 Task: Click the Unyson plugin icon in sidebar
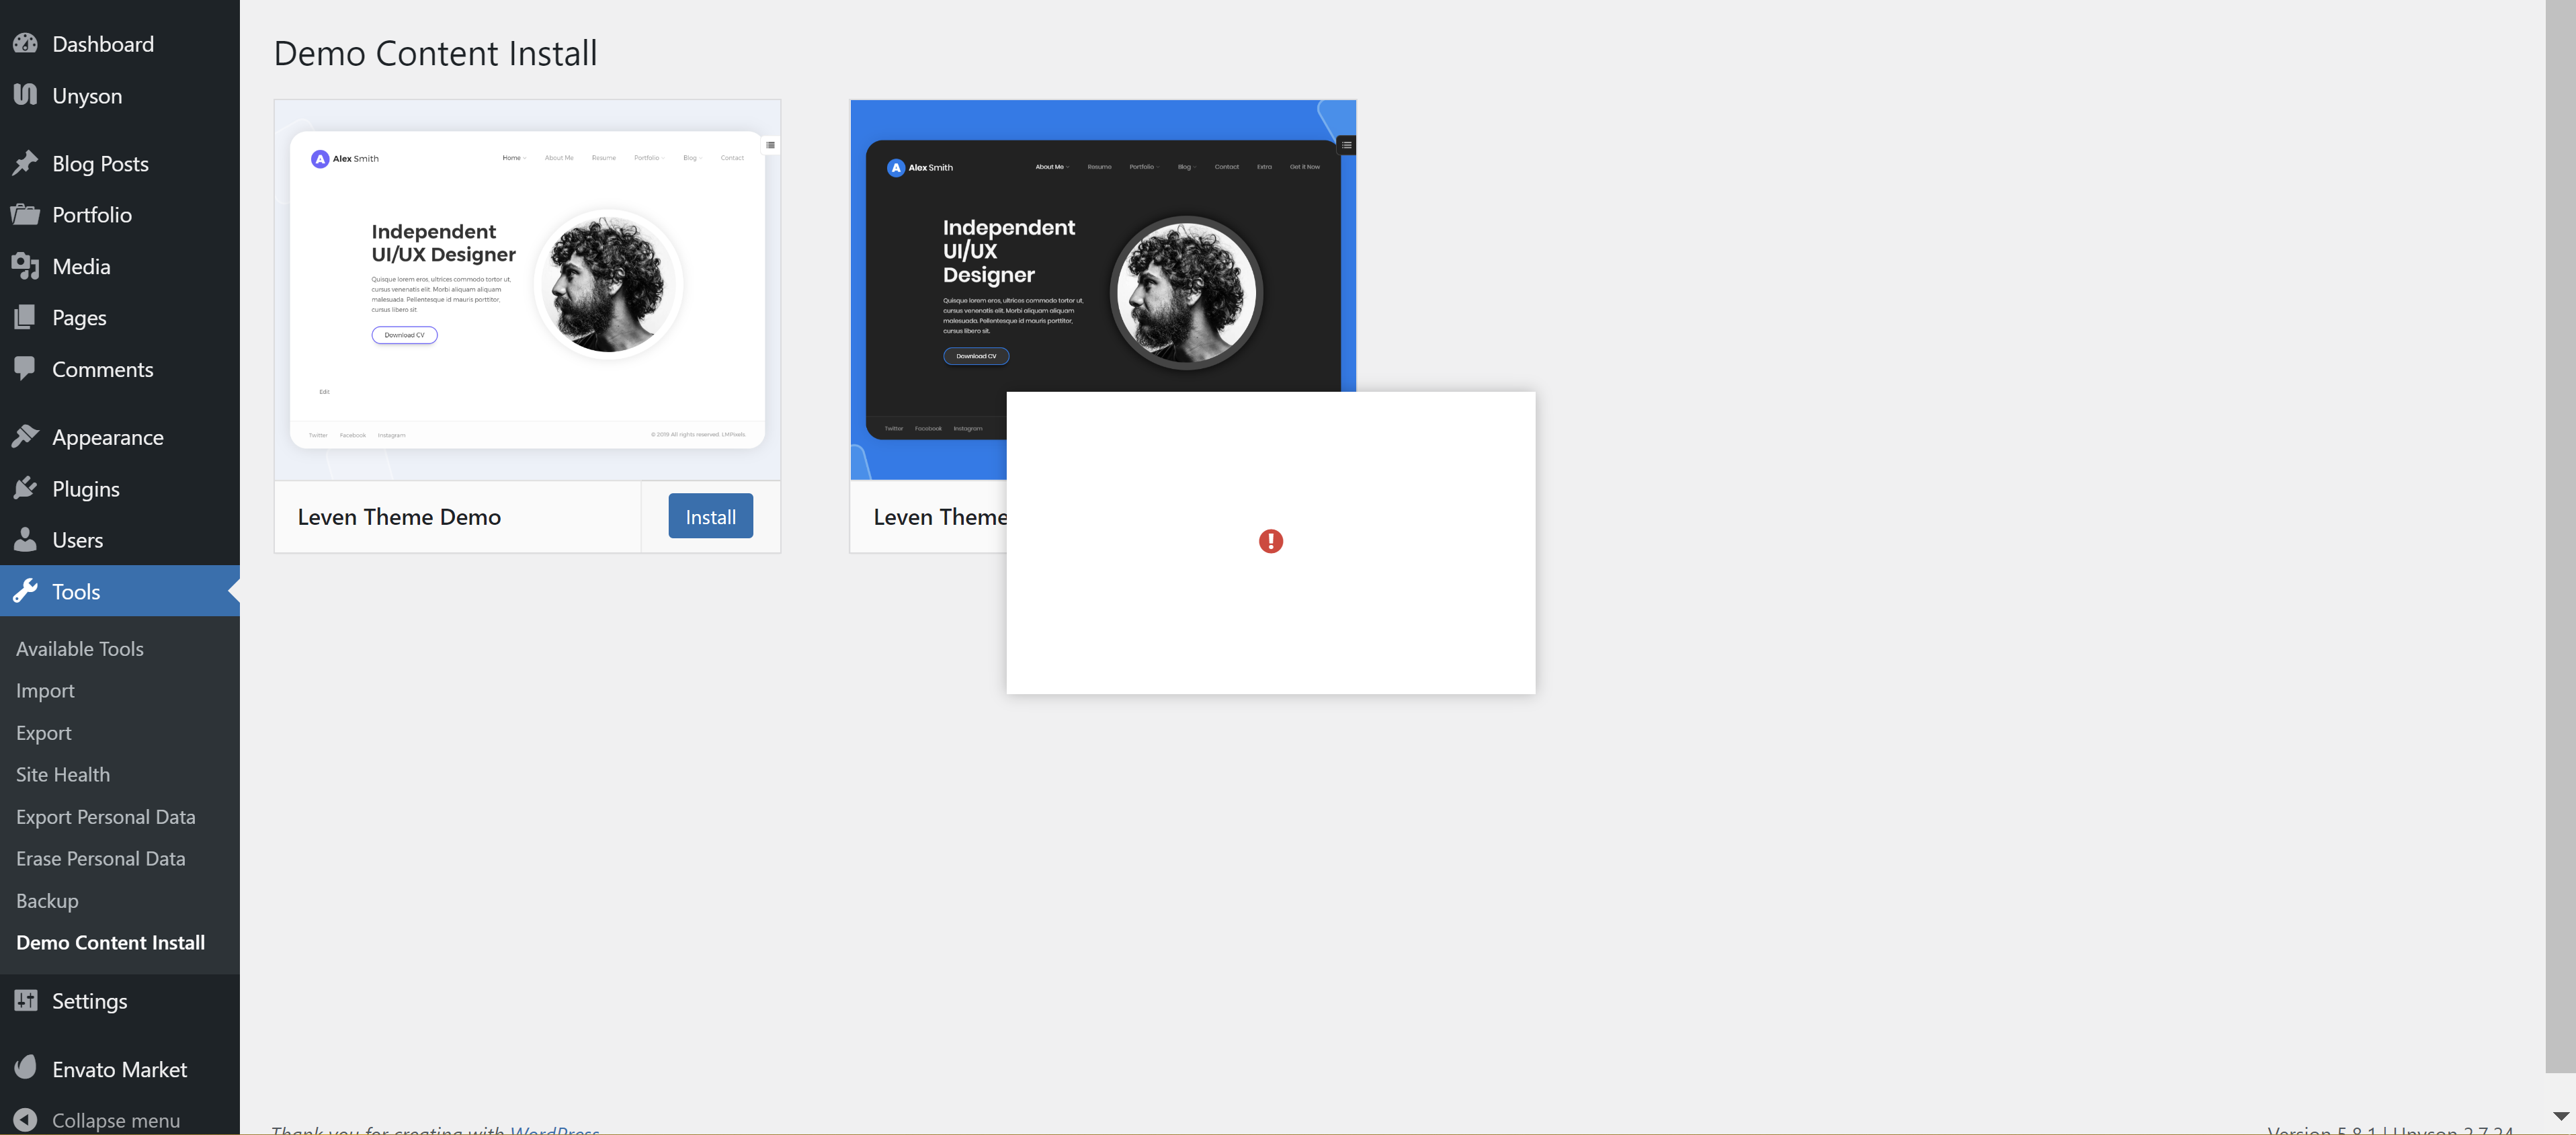[x=26, y=95]
